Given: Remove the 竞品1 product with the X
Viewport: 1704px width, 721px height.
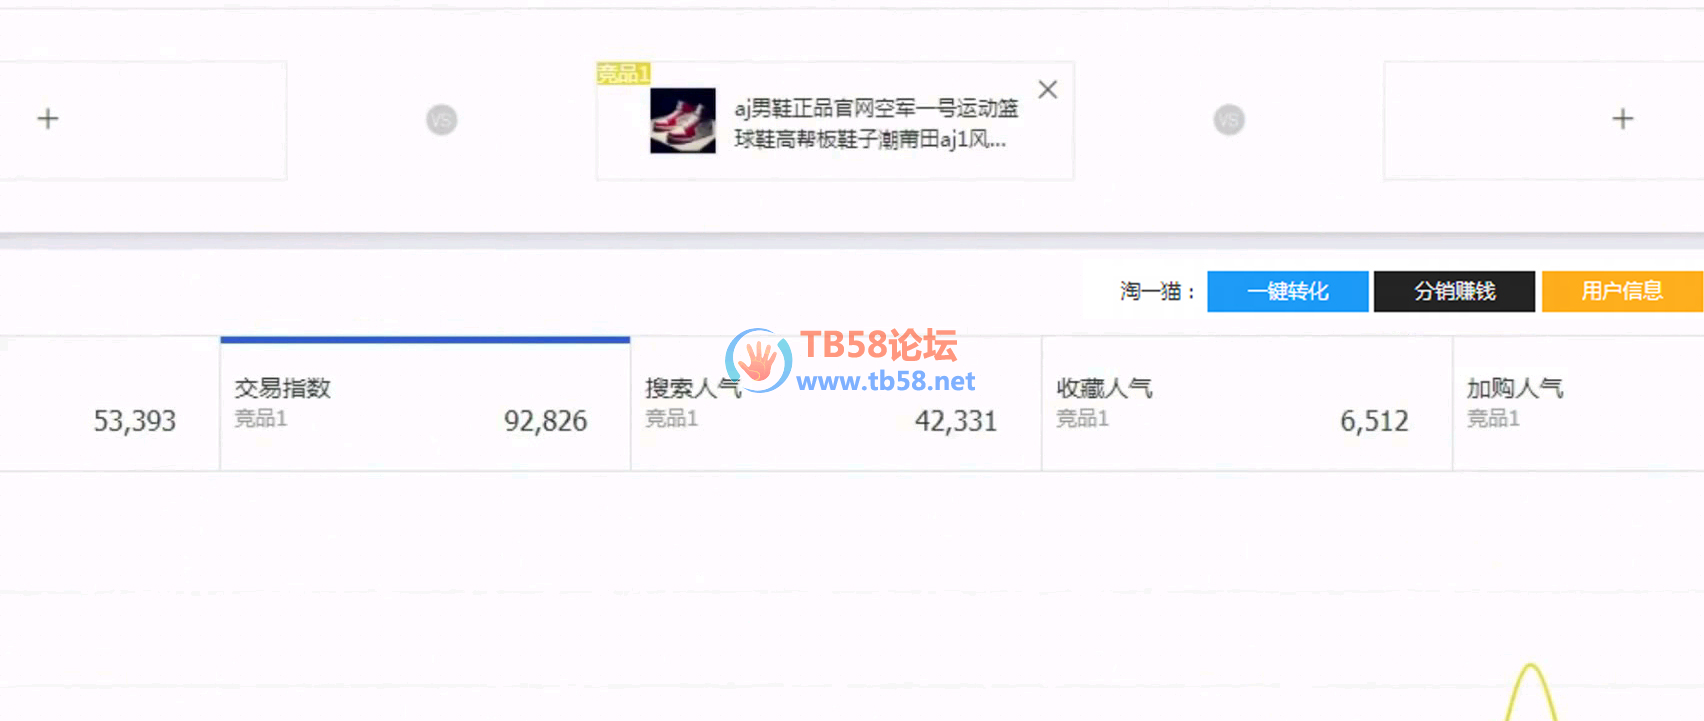Looking at the screenshot, I should coord(1047,90).
